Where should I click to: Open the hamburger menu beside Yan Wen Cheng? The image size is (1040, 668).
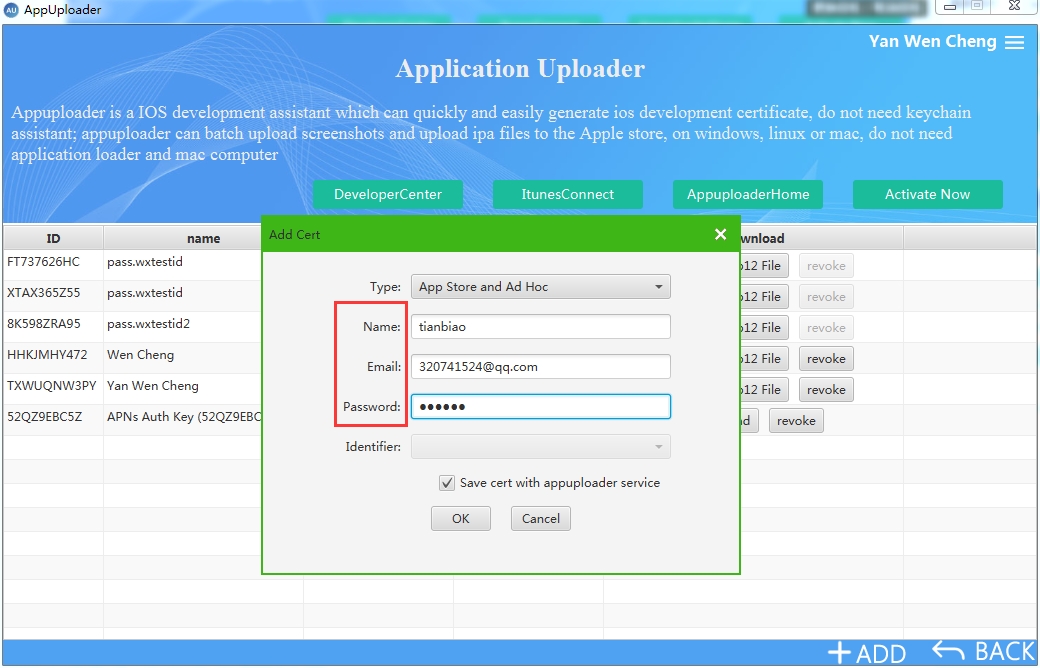1014,42
